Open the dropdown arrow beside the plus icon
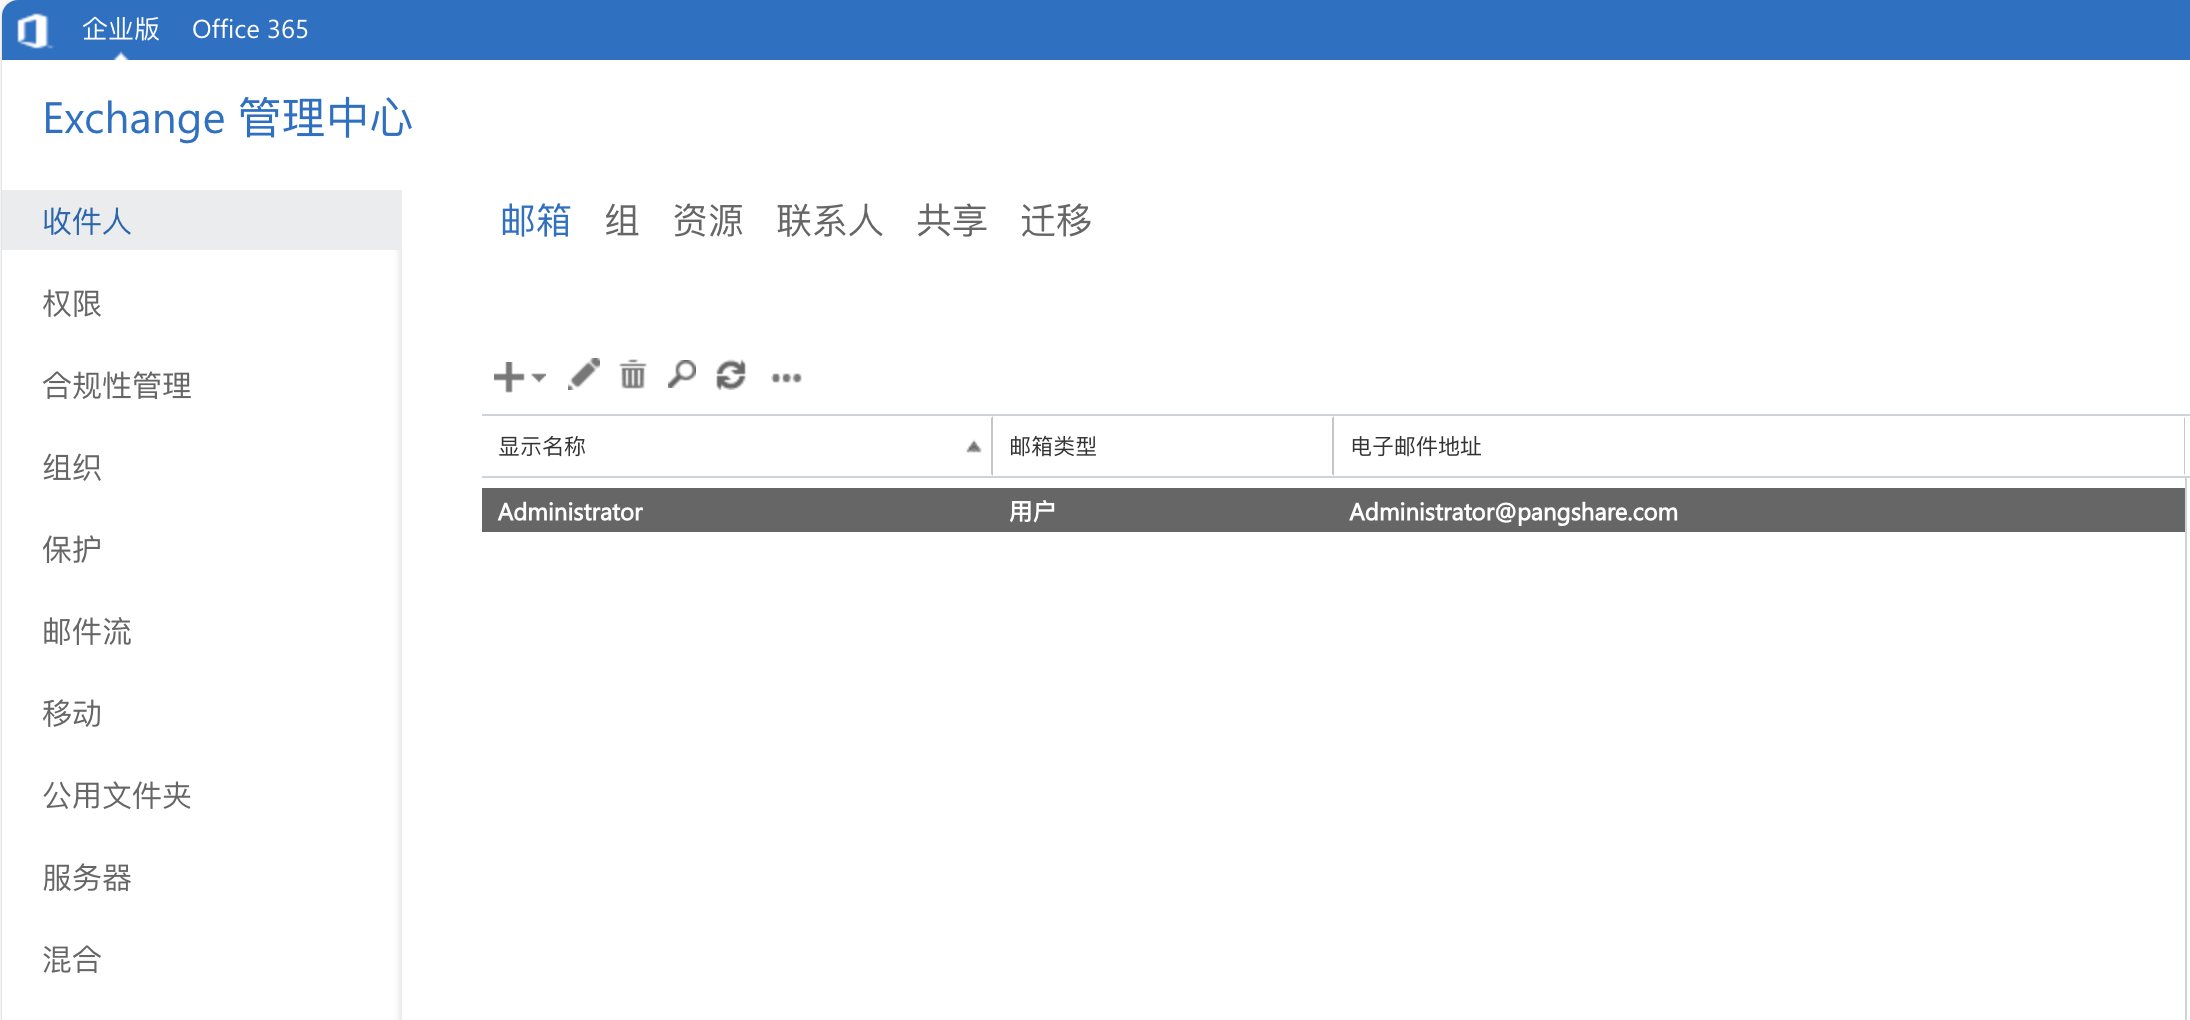 tap(539, 377)
